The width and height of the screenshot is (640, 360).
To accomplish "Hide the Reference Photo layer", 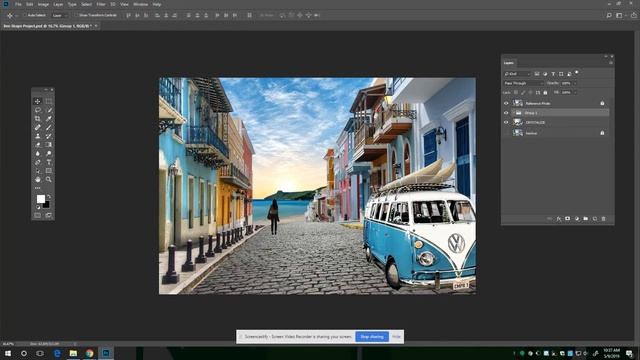I will [506, 103].
